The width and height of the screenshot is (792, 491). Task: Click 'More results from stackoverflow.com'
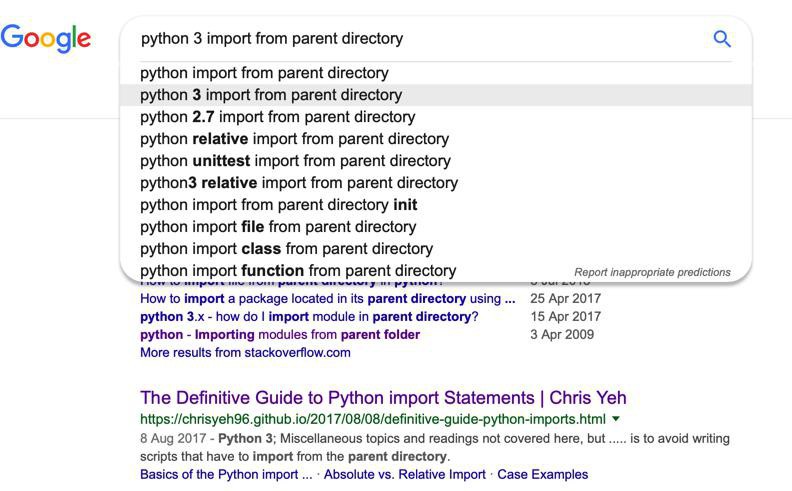[245, 353]
